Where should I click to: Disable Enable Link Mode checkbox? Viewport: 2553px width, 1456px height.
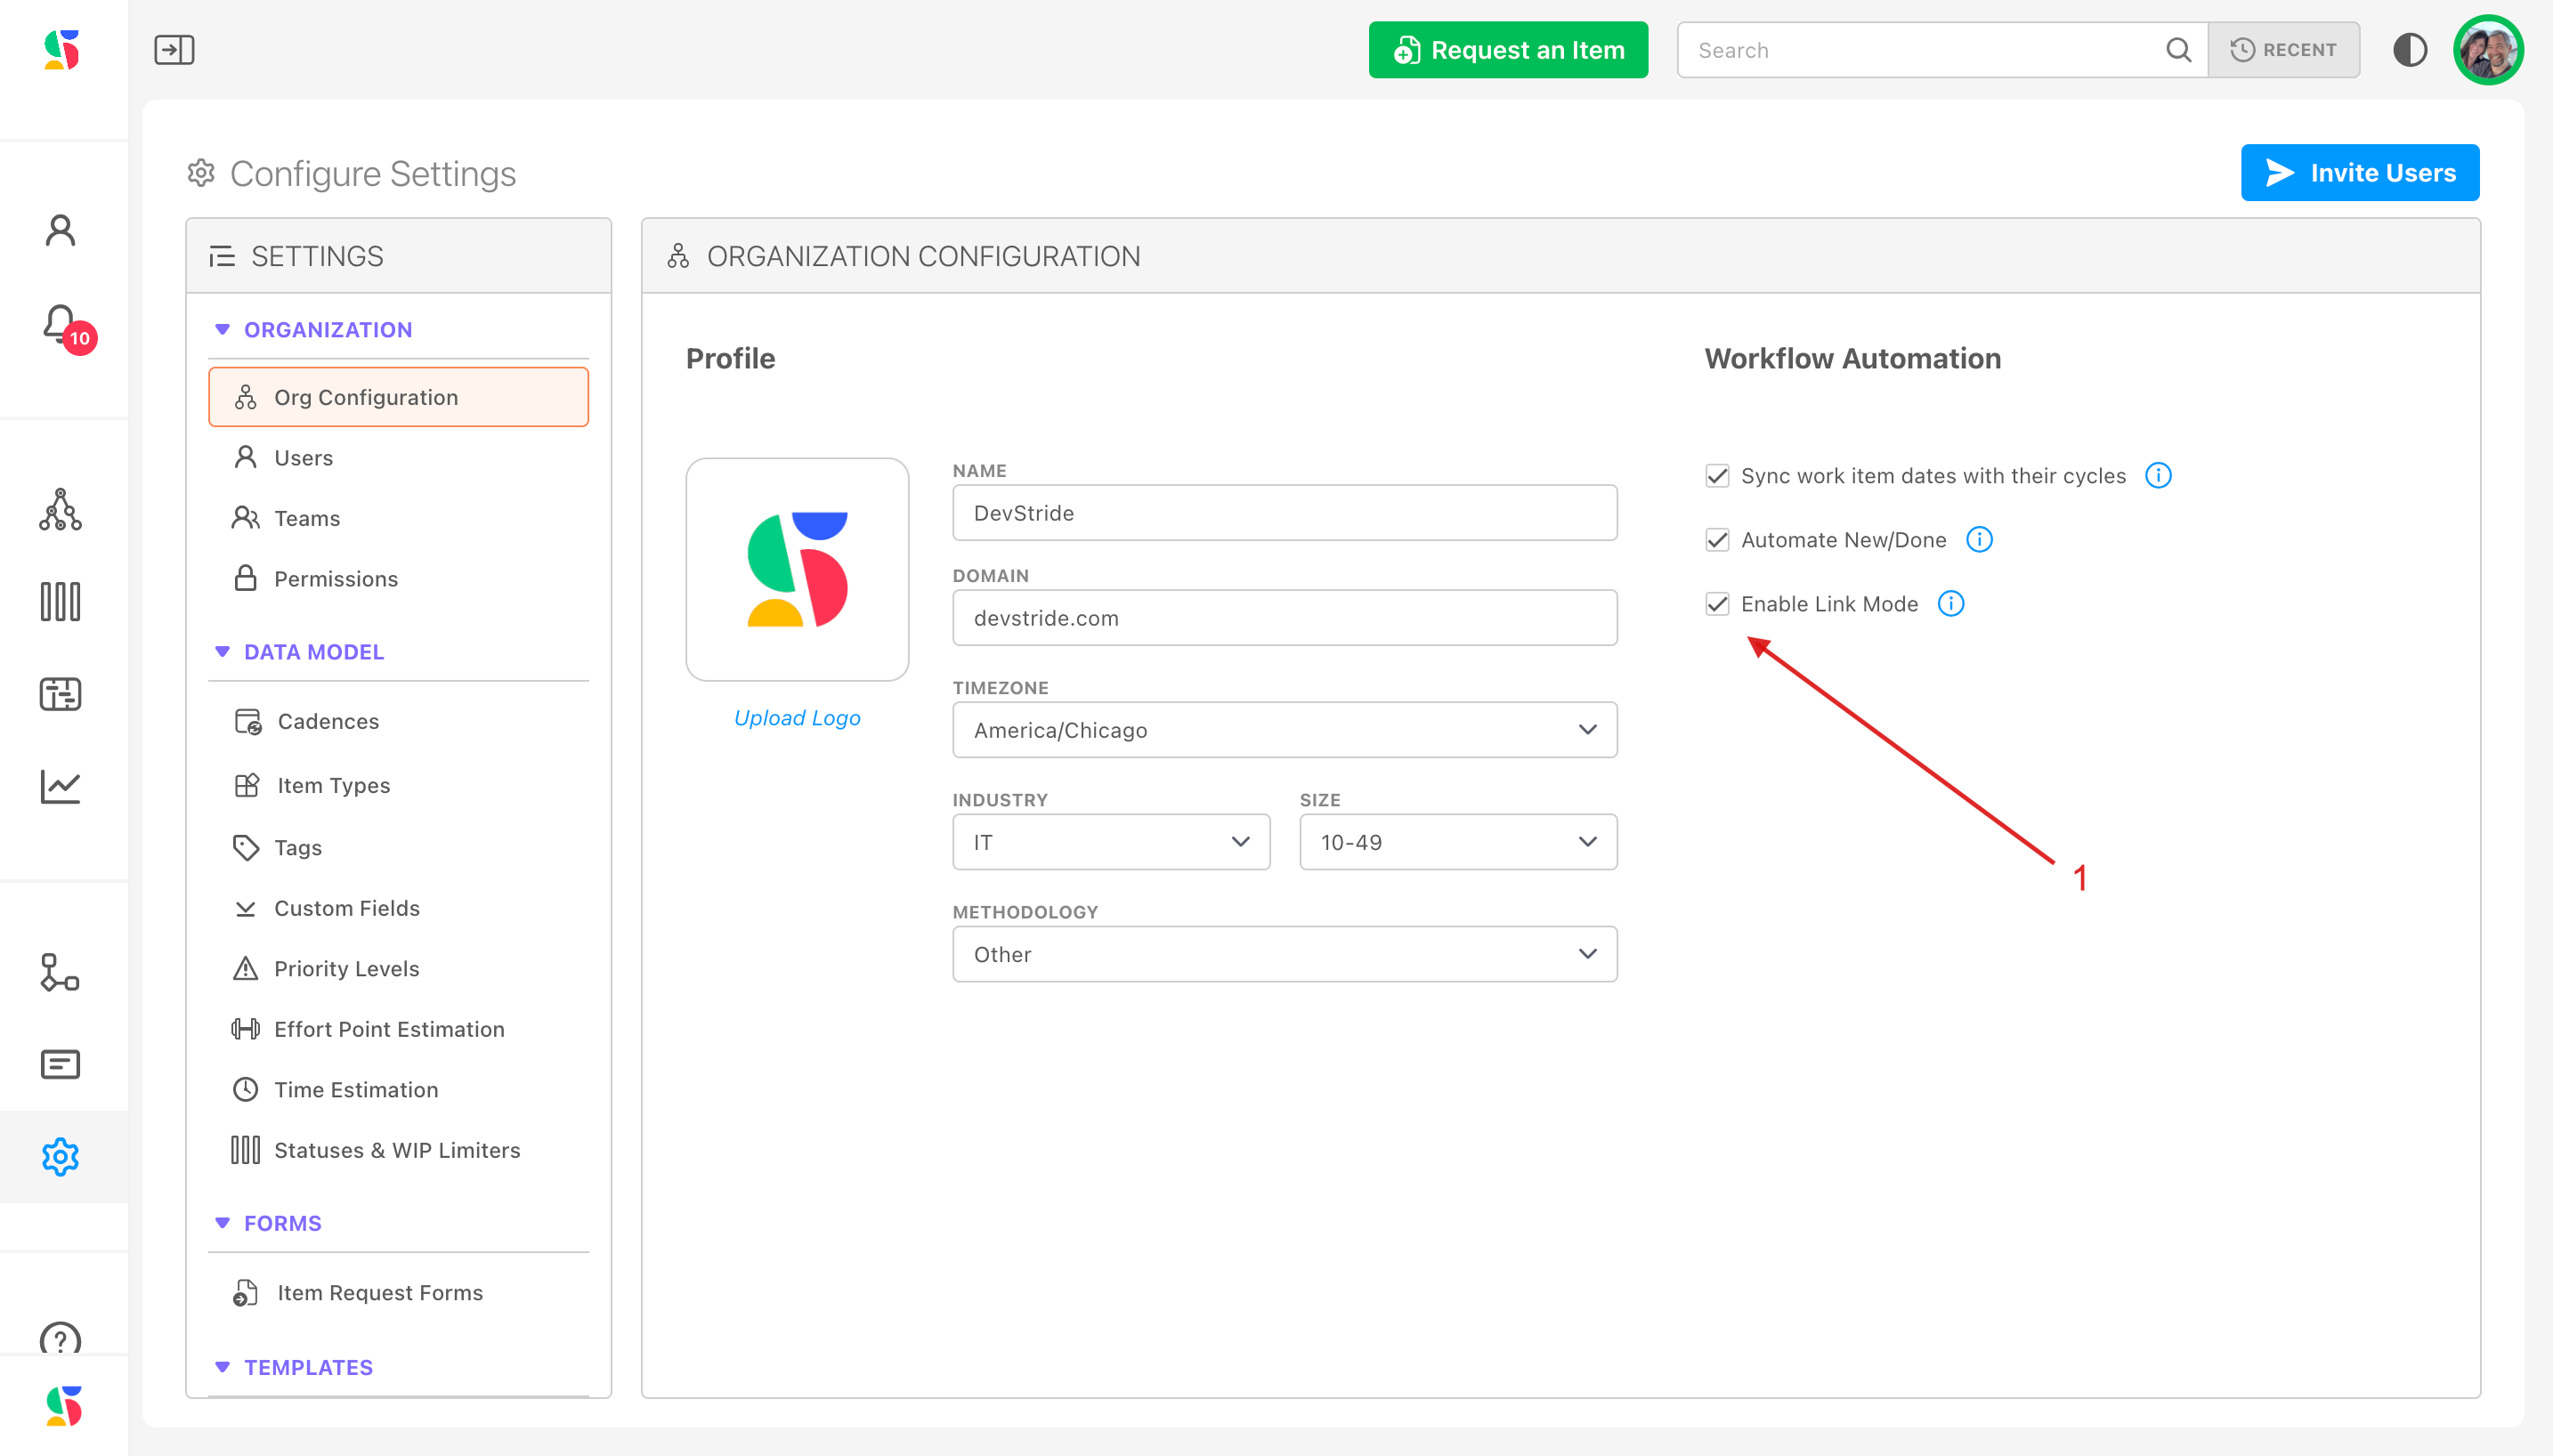(1717, 604)
